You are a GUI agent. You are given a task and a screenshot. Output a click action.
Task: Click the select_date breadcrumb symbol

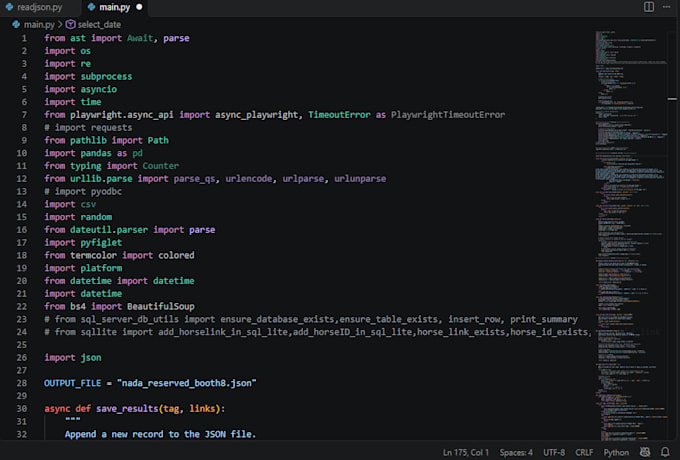(99, 25)
